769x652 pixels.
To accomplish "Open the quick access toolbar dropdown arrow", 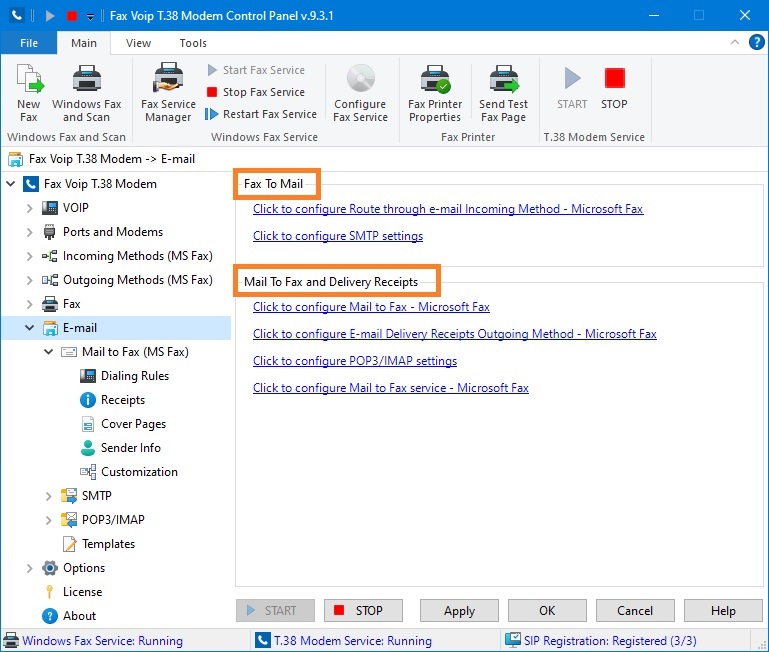I will pos(90,17).
